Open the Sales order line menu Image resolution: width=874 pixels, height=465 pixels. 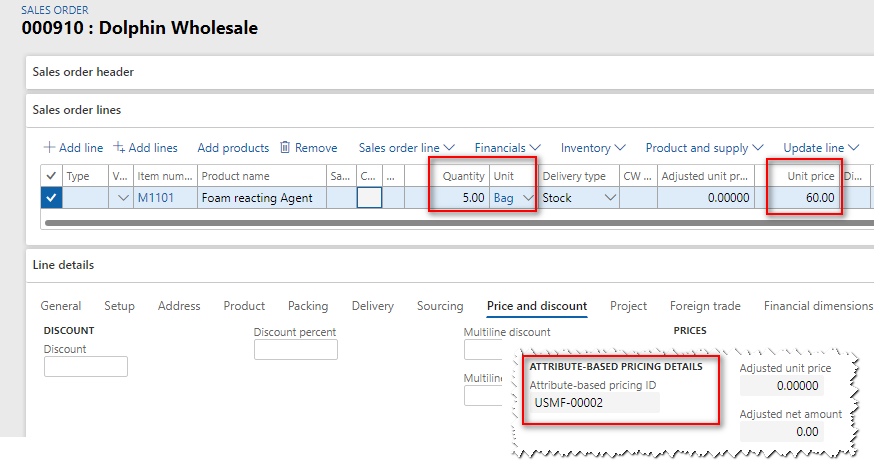(x=406, y=148)
